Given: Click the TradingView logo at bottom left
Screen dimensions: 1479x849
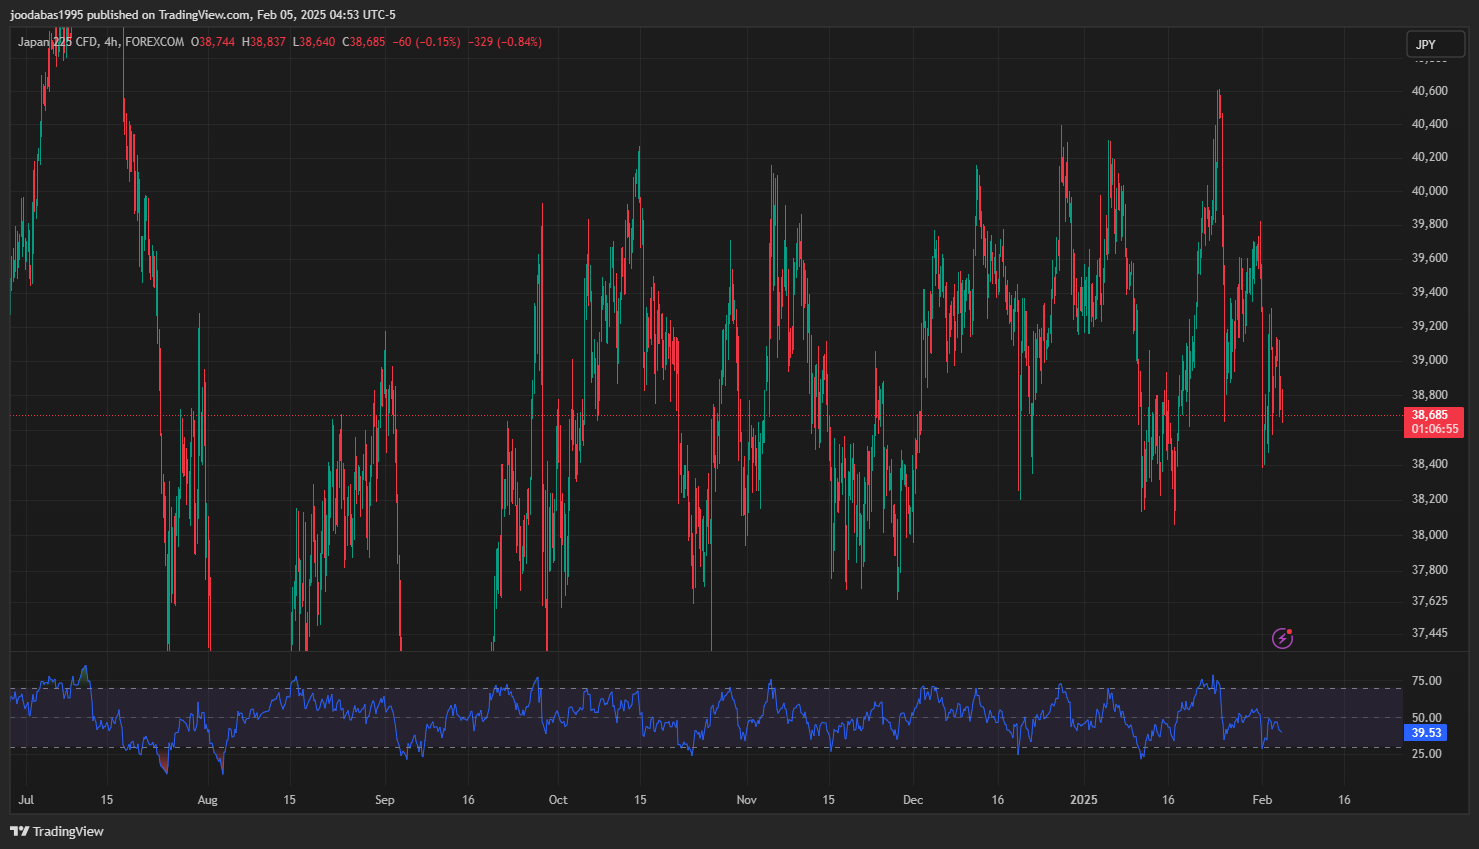Looking at the screenshot, I should [x=57, y=831].
